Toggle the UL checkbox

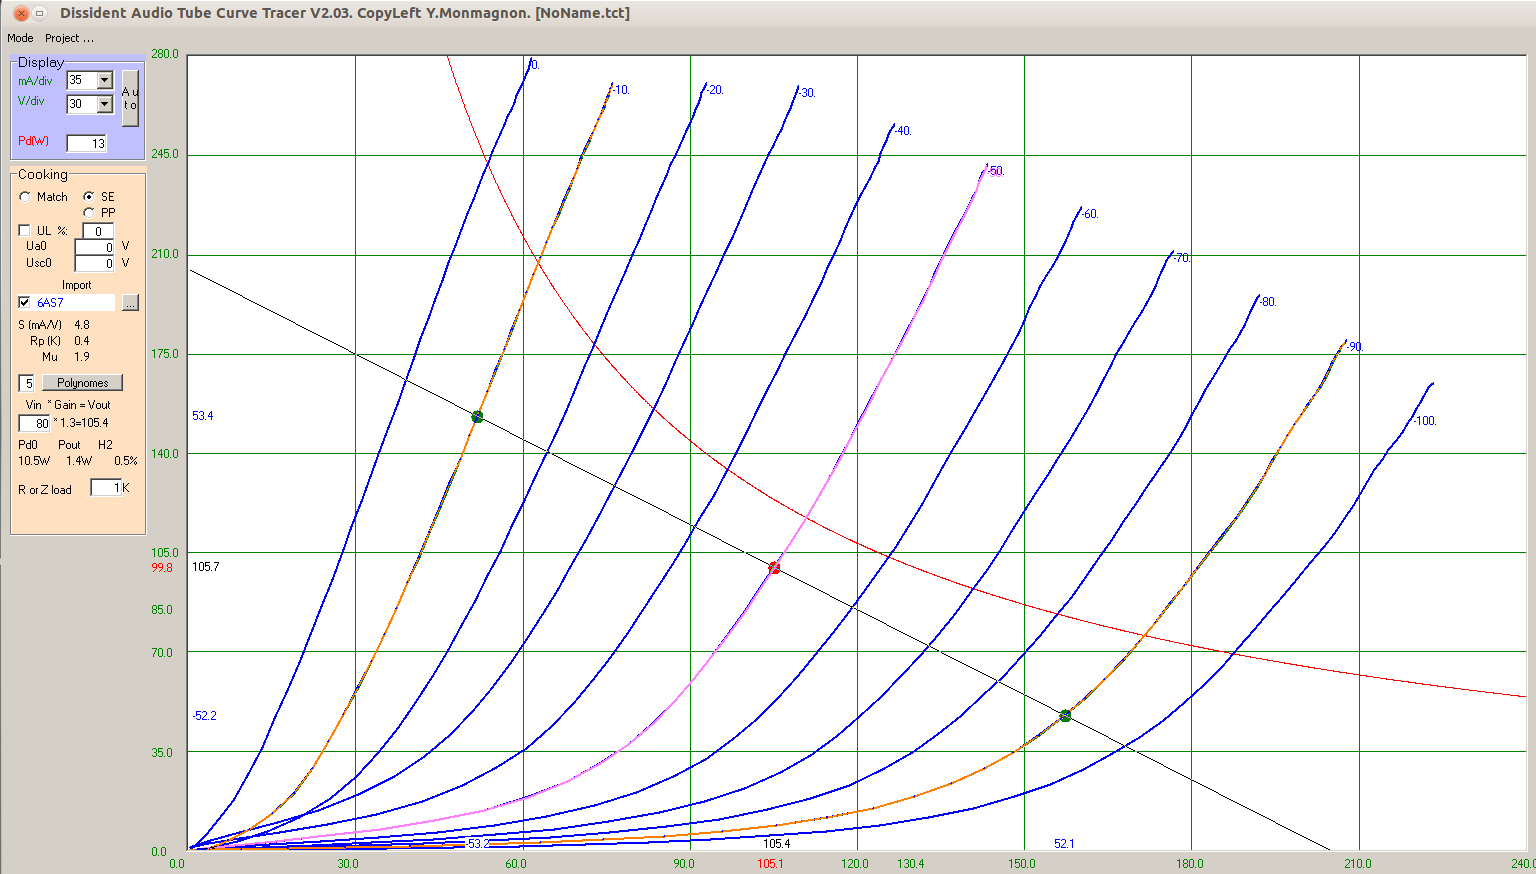pyautogui.click(x=25, y=231)
